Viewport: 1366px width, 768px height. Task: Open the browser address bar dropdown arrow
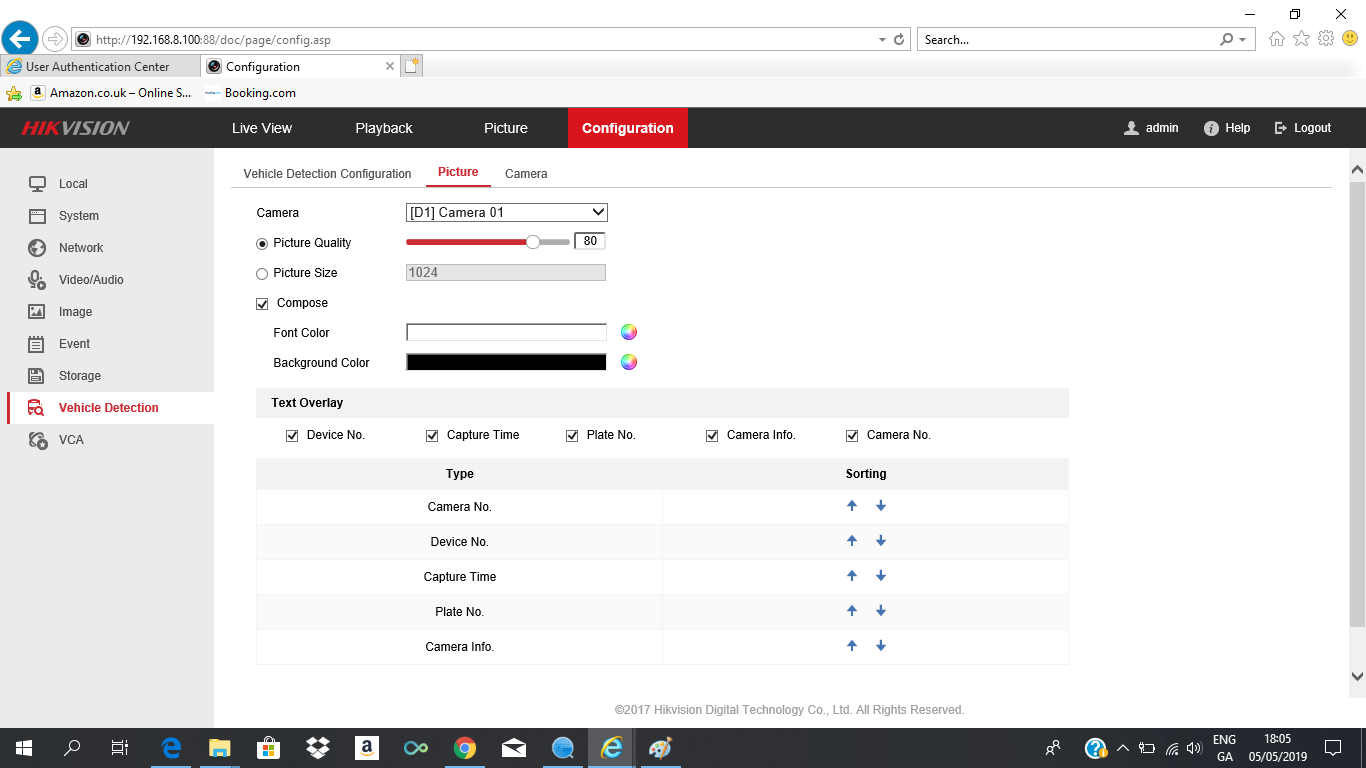pos(882,40)
